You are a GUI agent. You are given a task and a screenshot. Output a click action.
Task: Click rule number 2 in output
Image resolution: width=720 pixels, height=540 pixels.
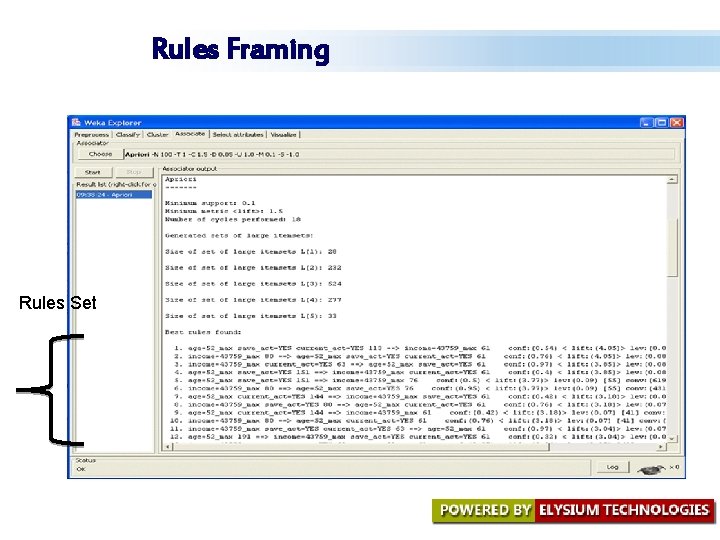coord(420,356)
